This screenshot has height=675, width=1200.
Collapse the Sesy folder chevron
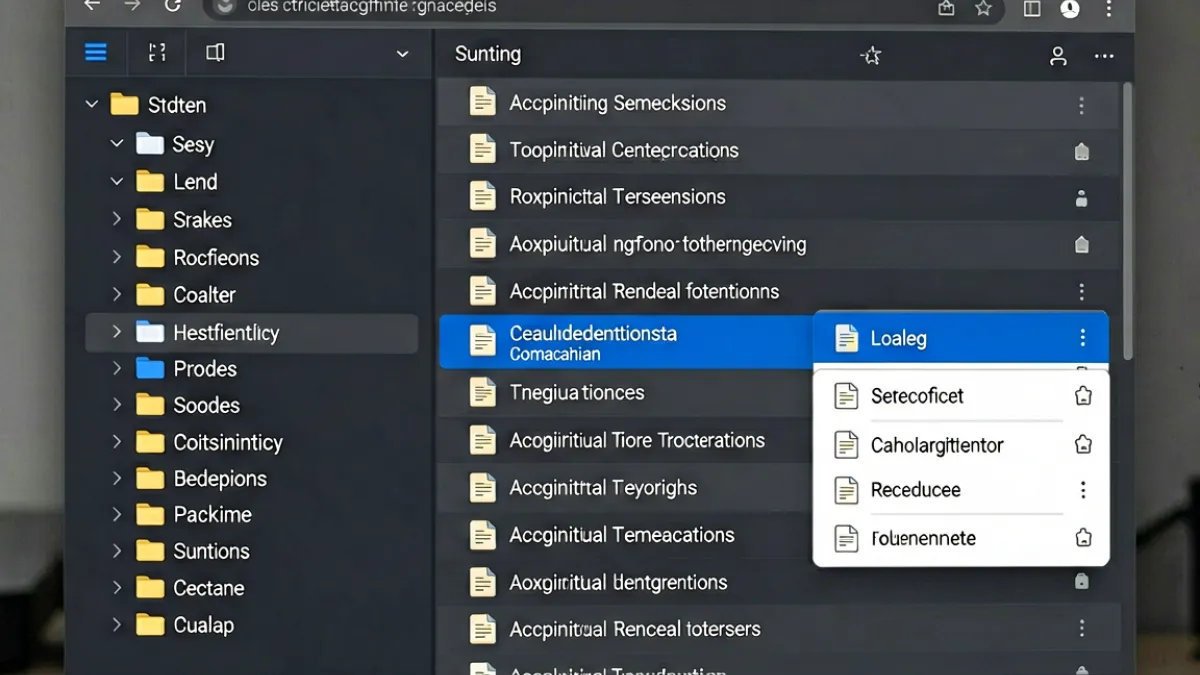116,144
